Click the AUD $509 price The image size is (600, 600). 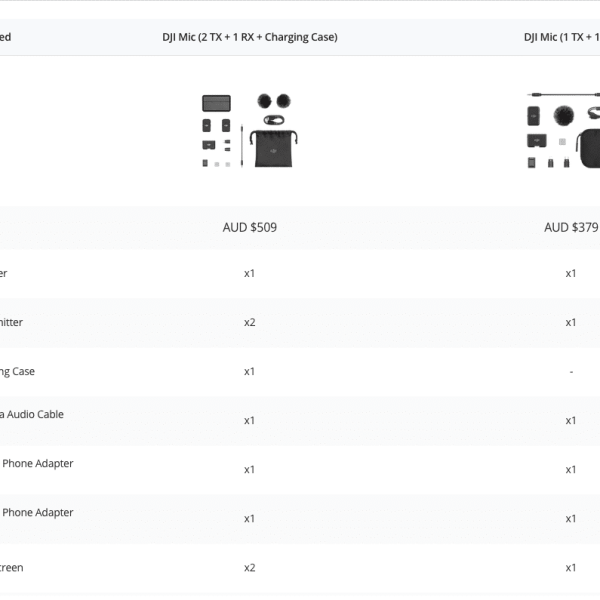click(250, 227)
